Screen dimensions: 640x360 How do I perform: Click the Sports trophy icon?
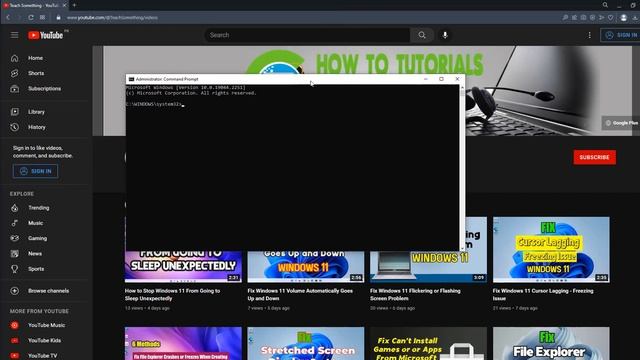click(x=15, y=269)
